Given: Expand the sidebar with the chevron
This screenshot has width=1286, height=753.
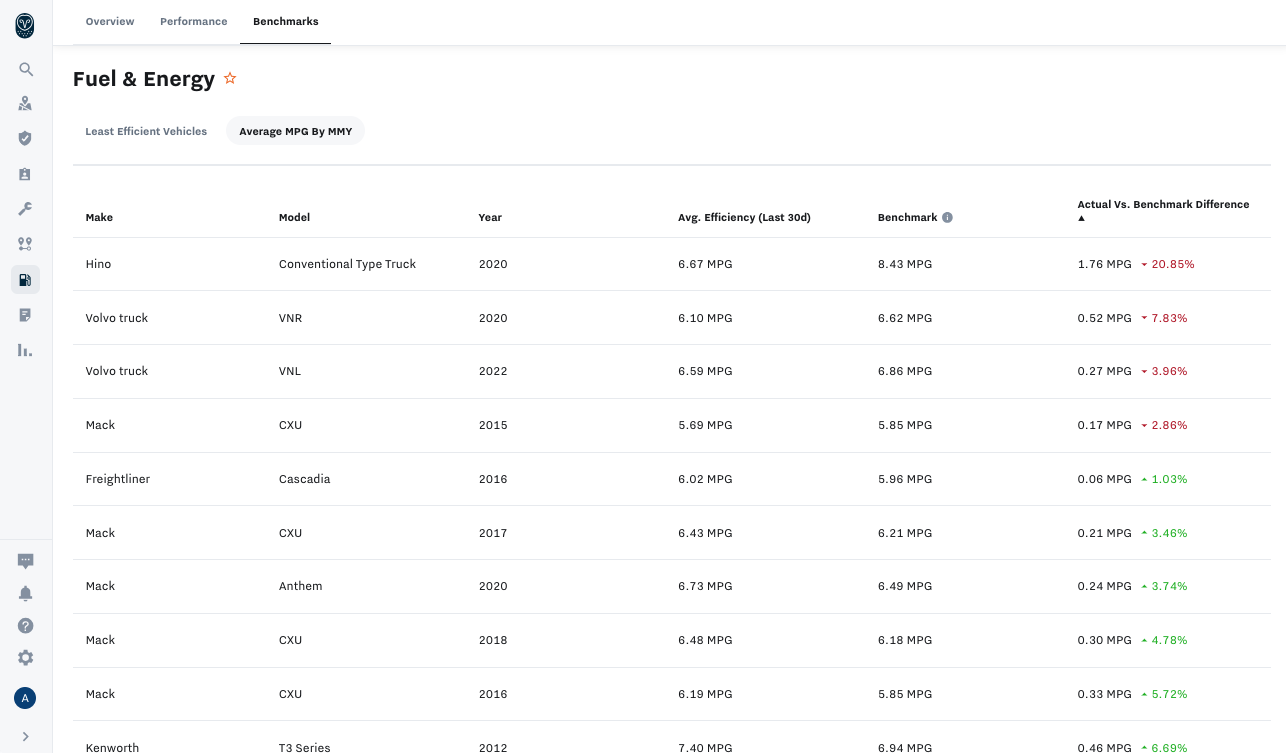Looking at the screenshot, I should pos(26,737).
